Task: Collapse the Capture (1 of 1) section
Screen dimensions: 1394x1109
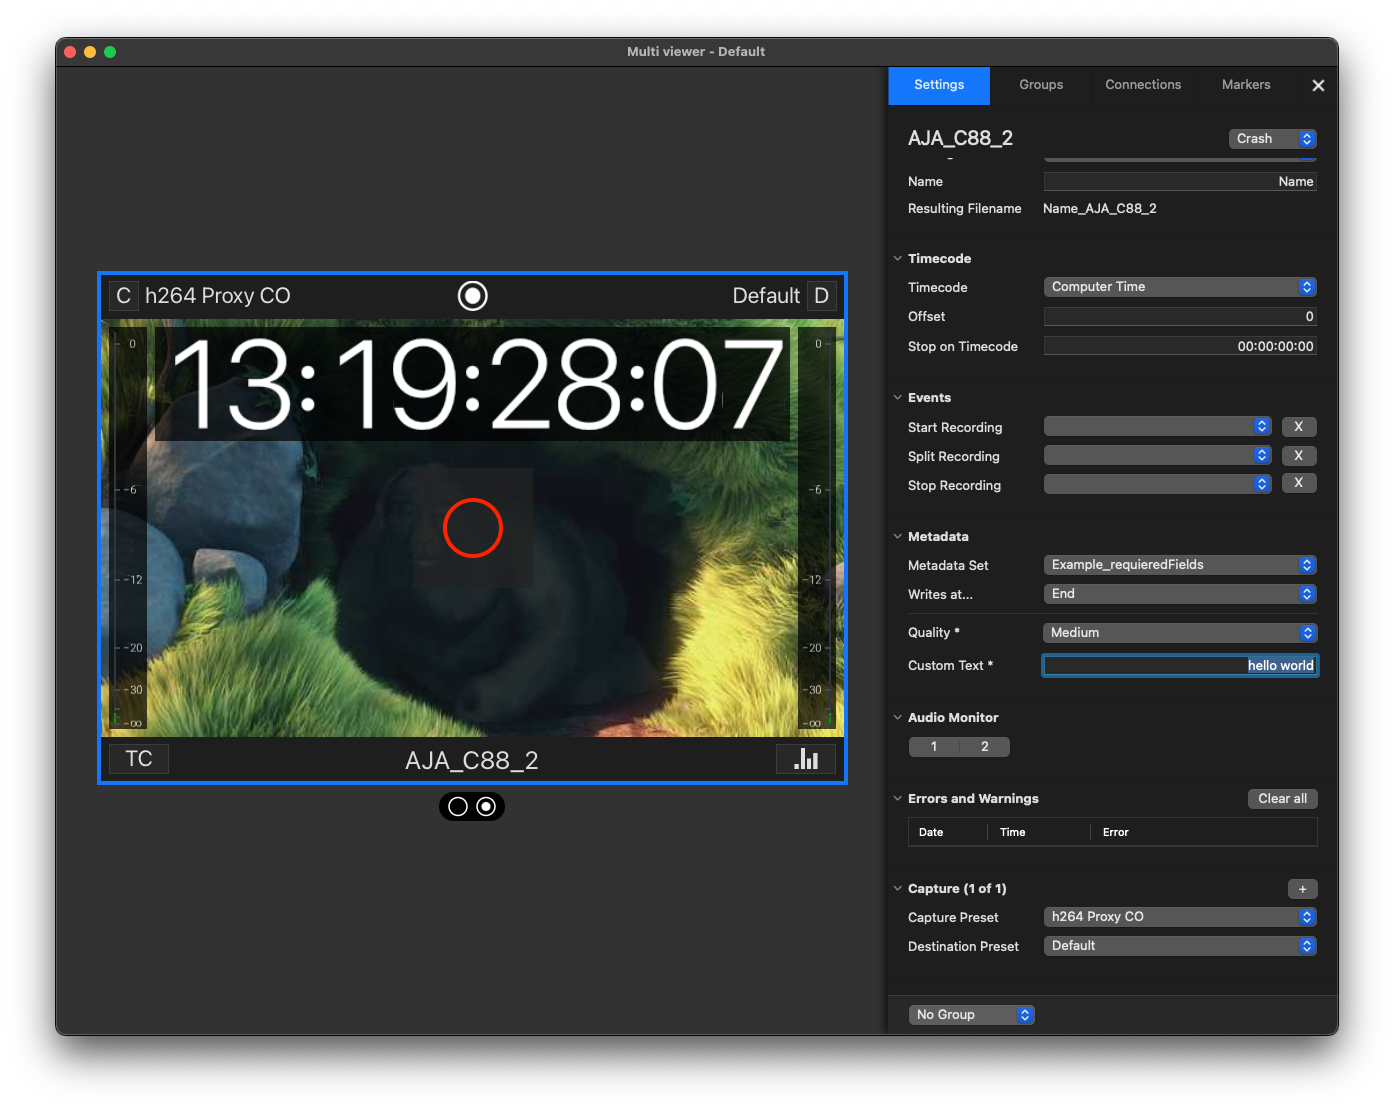Action: click(x=897, y=889)
